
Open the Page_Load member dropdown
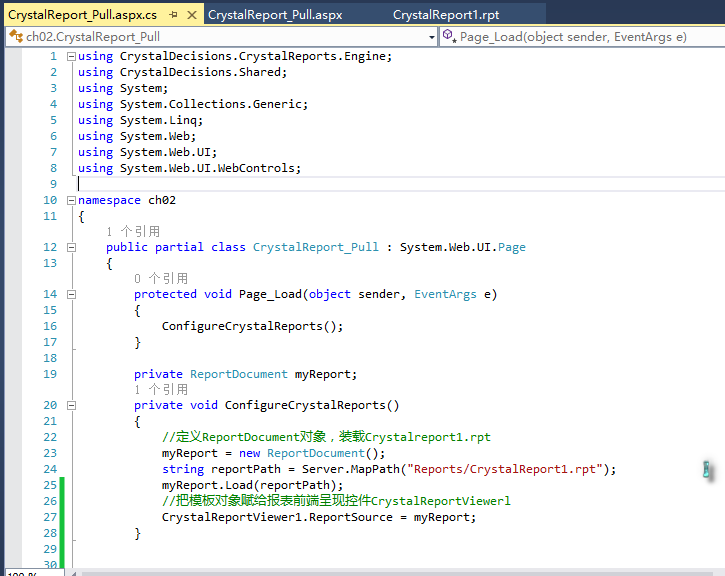point(583,37)
